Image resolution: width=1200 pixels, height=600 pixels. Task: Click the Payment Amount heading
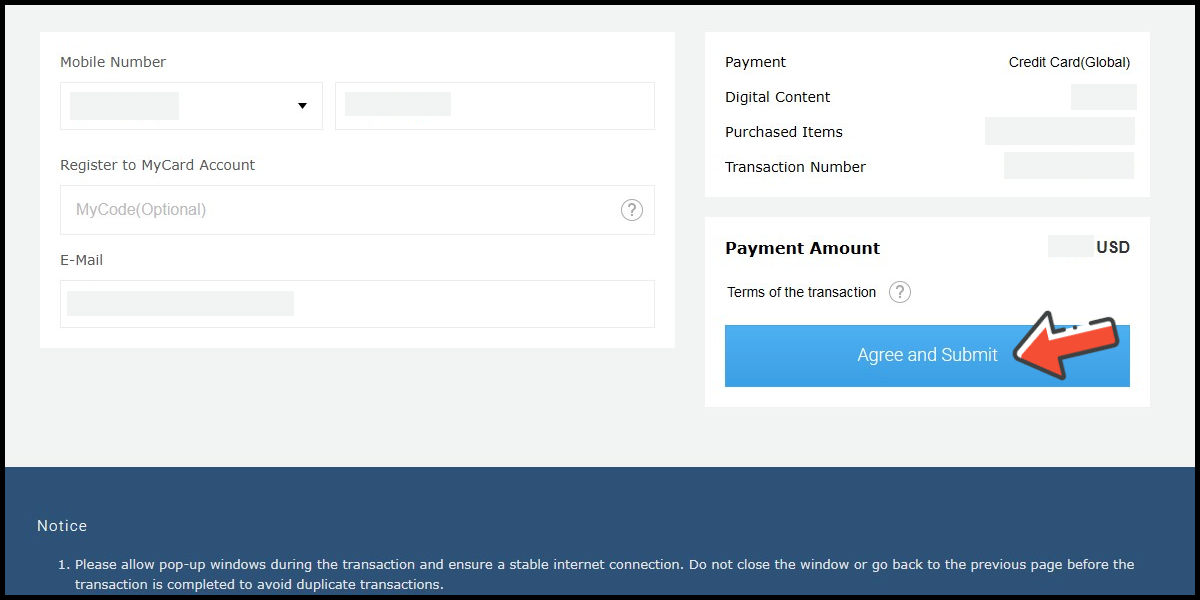click(x=802, y=248)
